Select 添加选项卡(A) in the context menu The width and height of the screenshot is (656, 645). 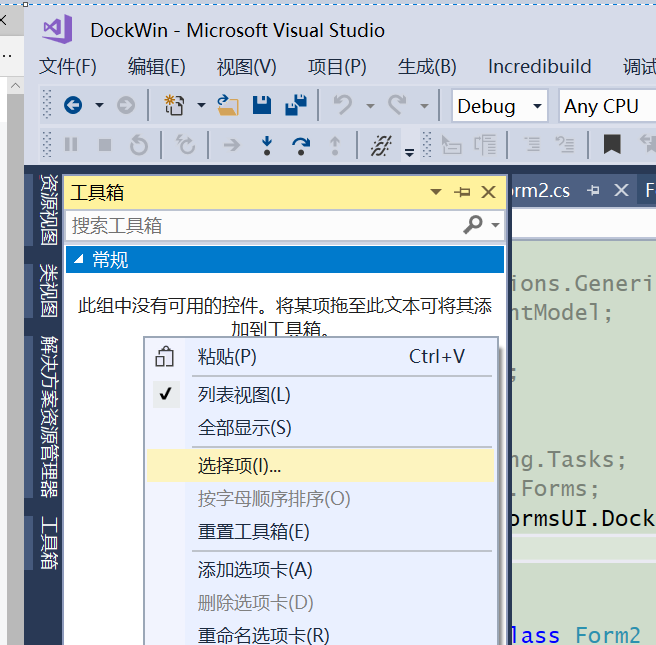coord(320,569)
